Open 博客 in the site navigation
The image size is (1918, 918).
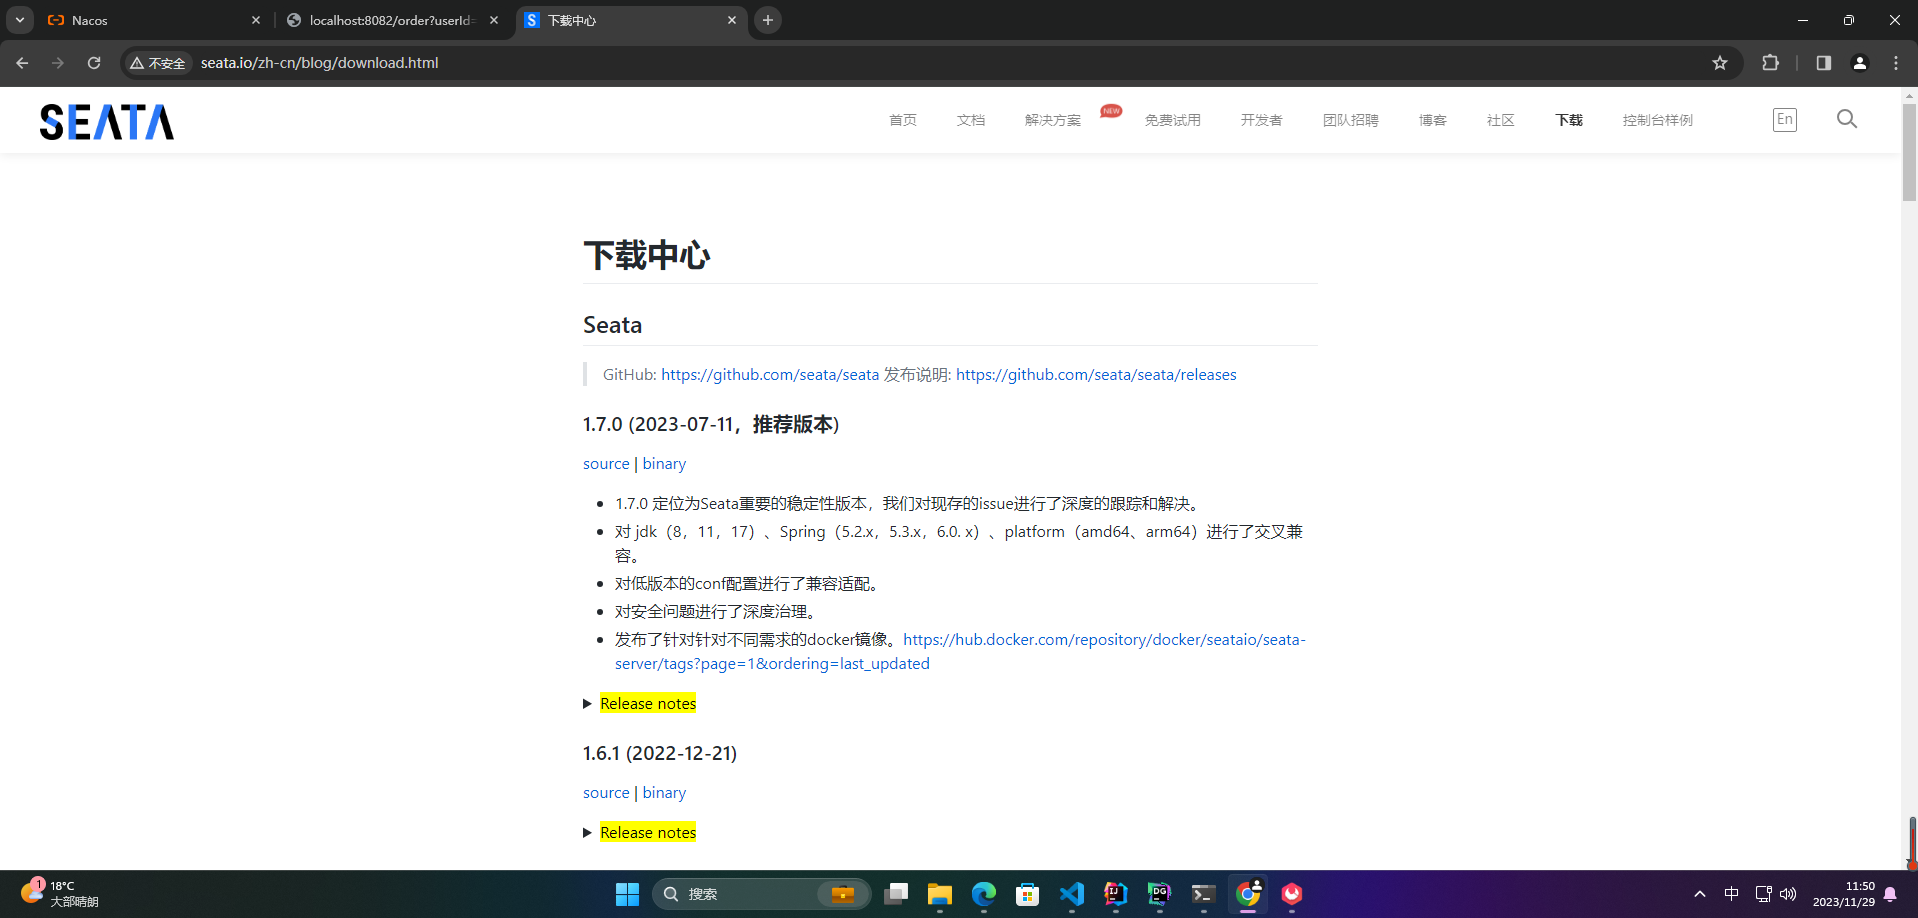click(1433, 120)
